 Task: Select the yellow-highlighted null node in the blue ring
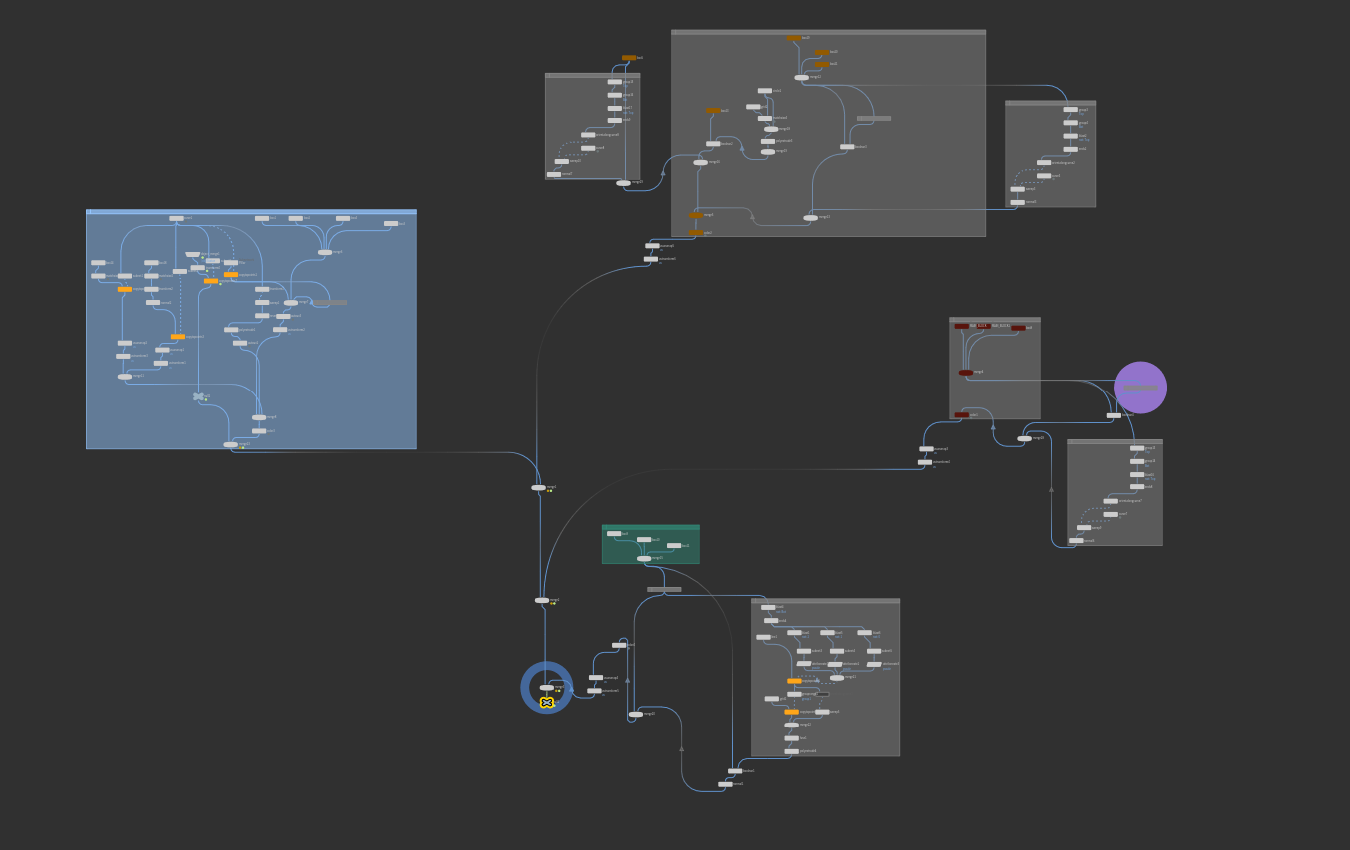[x=547, y=702]
